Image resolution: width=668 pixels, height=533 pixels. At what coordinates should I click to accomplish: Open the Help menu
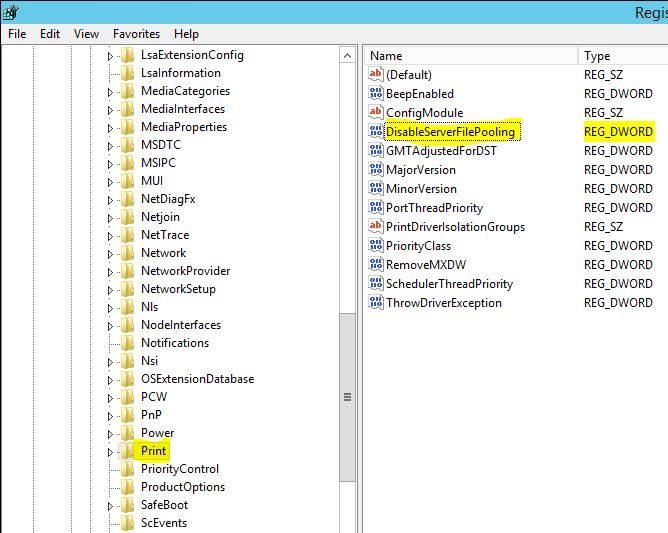[x=186, y=34]
